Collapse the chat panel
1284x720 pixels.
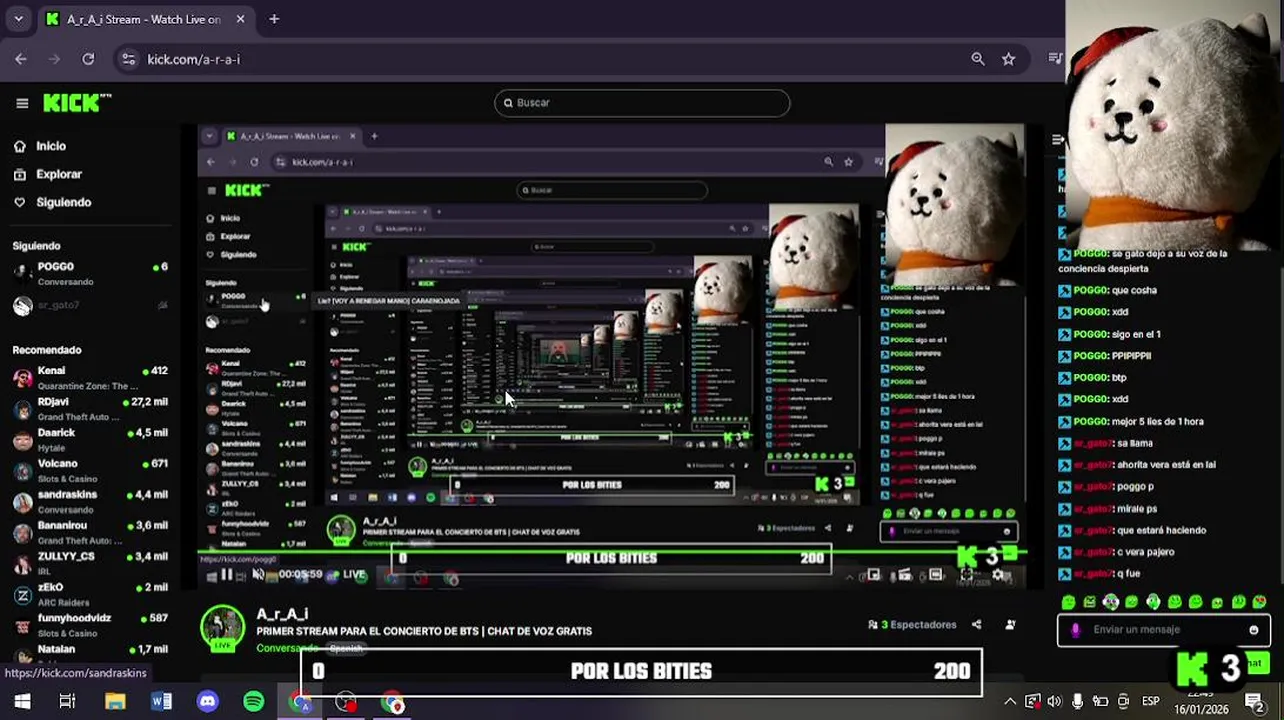[x=1058, y=140]
